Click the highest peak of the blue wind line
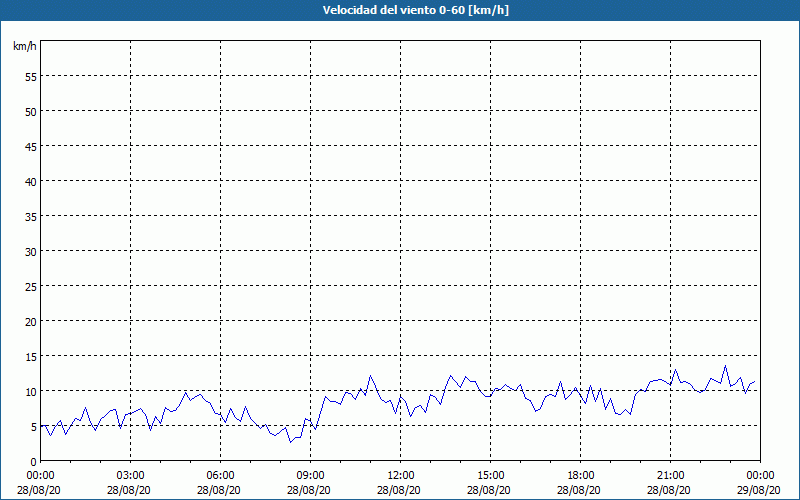Viewport: 800px width, 500px height. [x=726, y=366]
